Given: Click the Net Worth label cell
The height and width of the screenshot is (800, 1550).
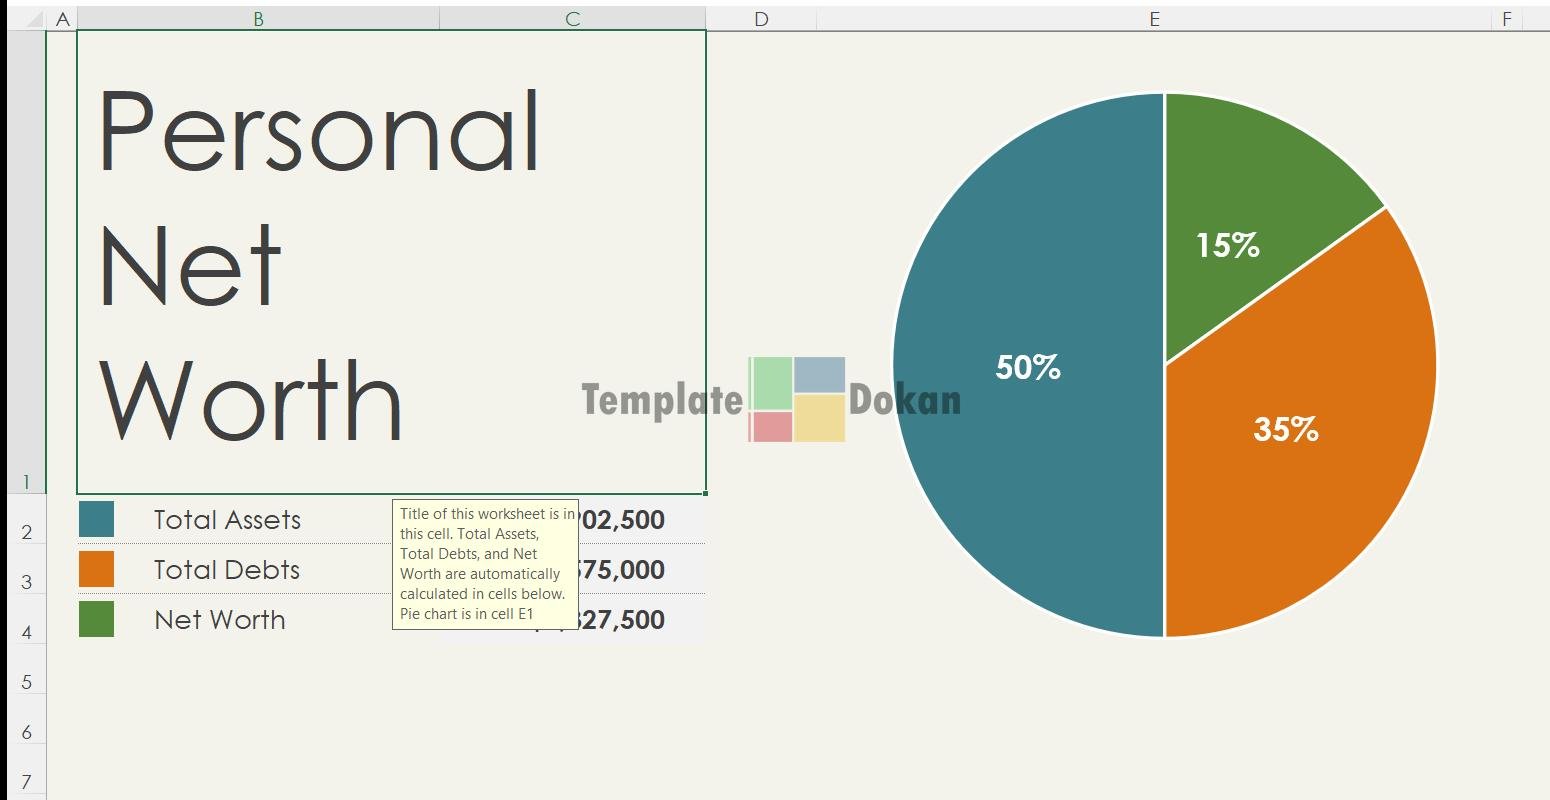Looking at the screenshot, I should (x=220, y=620).
